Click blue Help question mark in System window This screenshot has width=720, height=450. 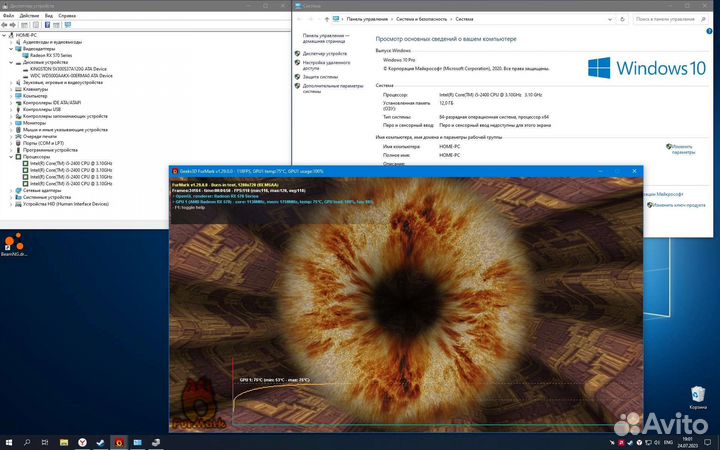(709, 31)
